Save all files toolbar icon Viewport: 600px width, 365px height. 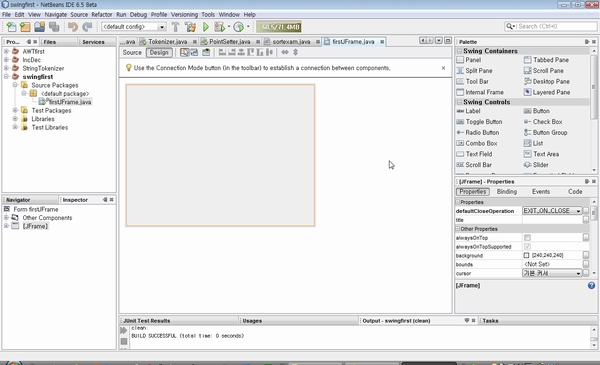coord(54,27)
